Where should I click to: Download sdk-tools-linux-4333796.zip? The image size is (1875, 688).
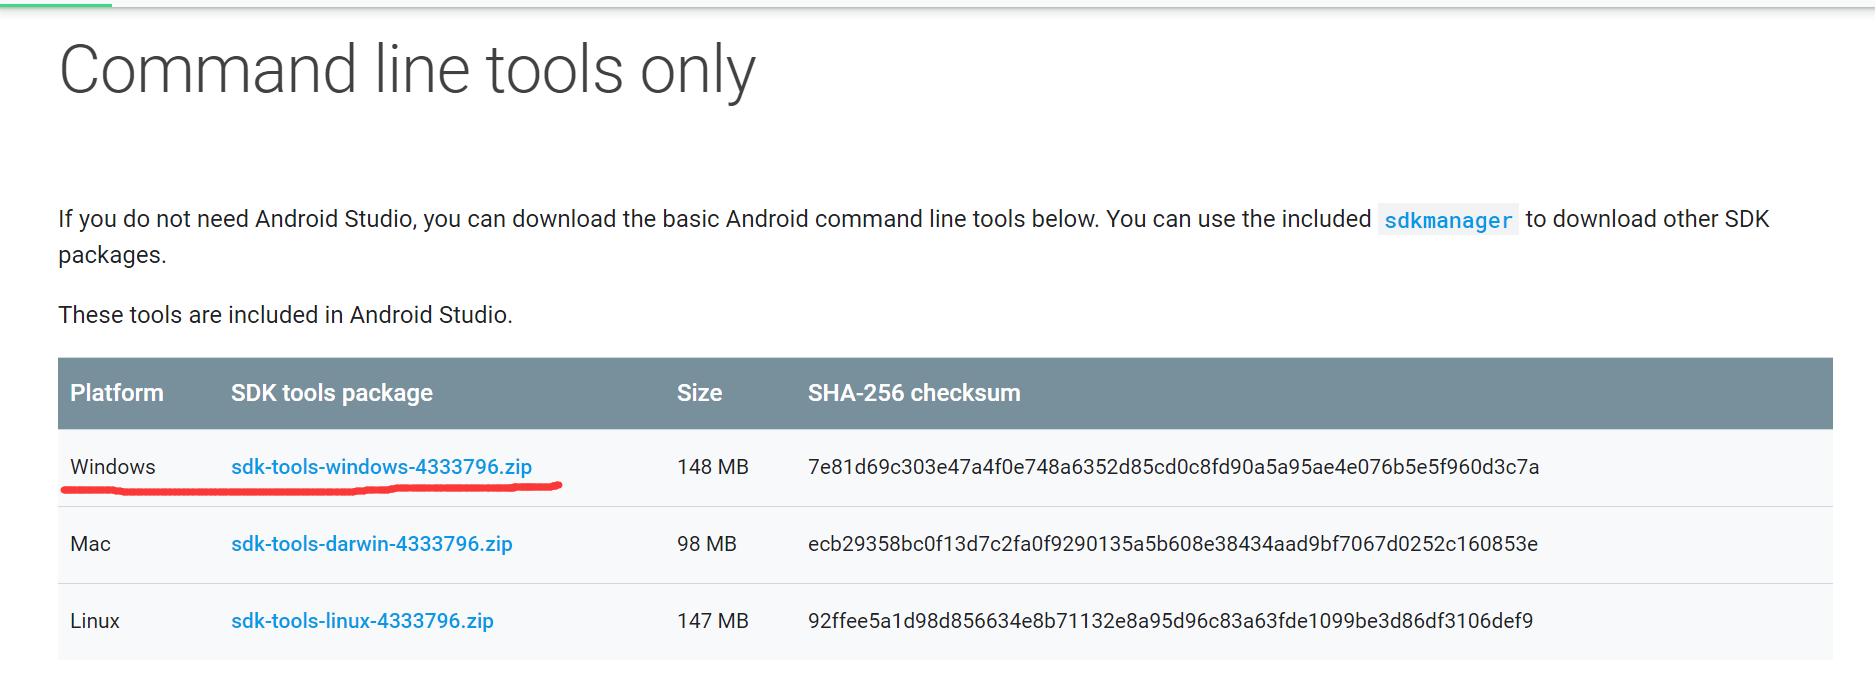point(362,621)
